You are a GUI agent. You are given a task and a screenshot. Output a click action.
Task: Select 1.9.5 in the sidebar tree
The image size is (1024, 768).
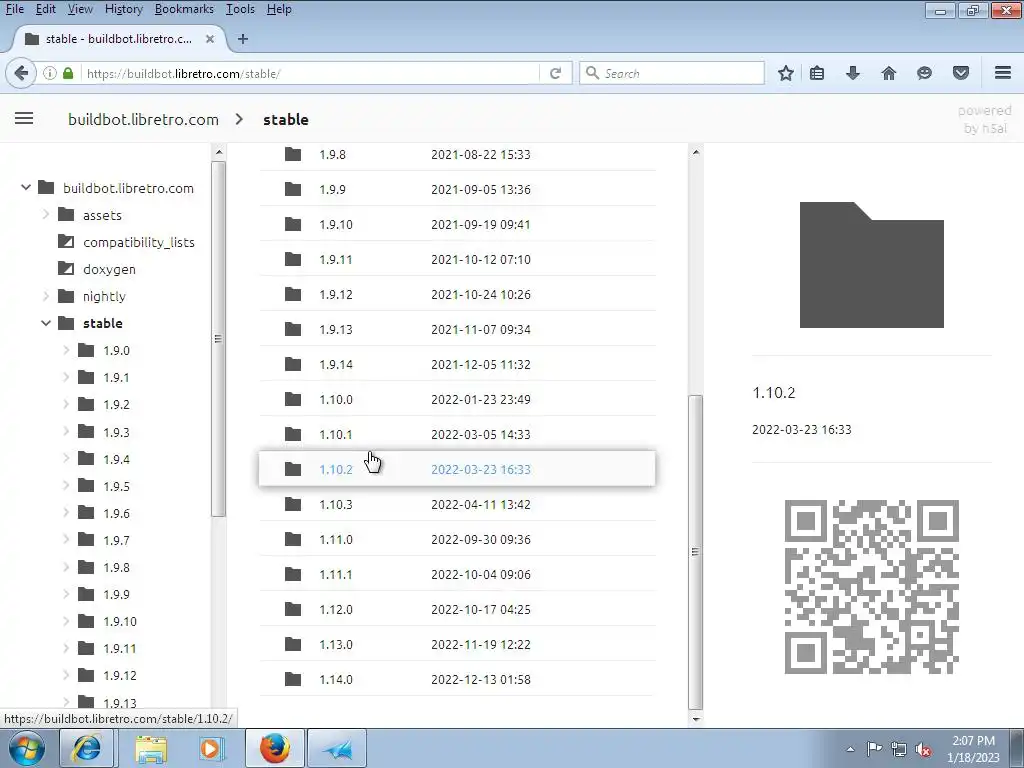tap(116, 486)
